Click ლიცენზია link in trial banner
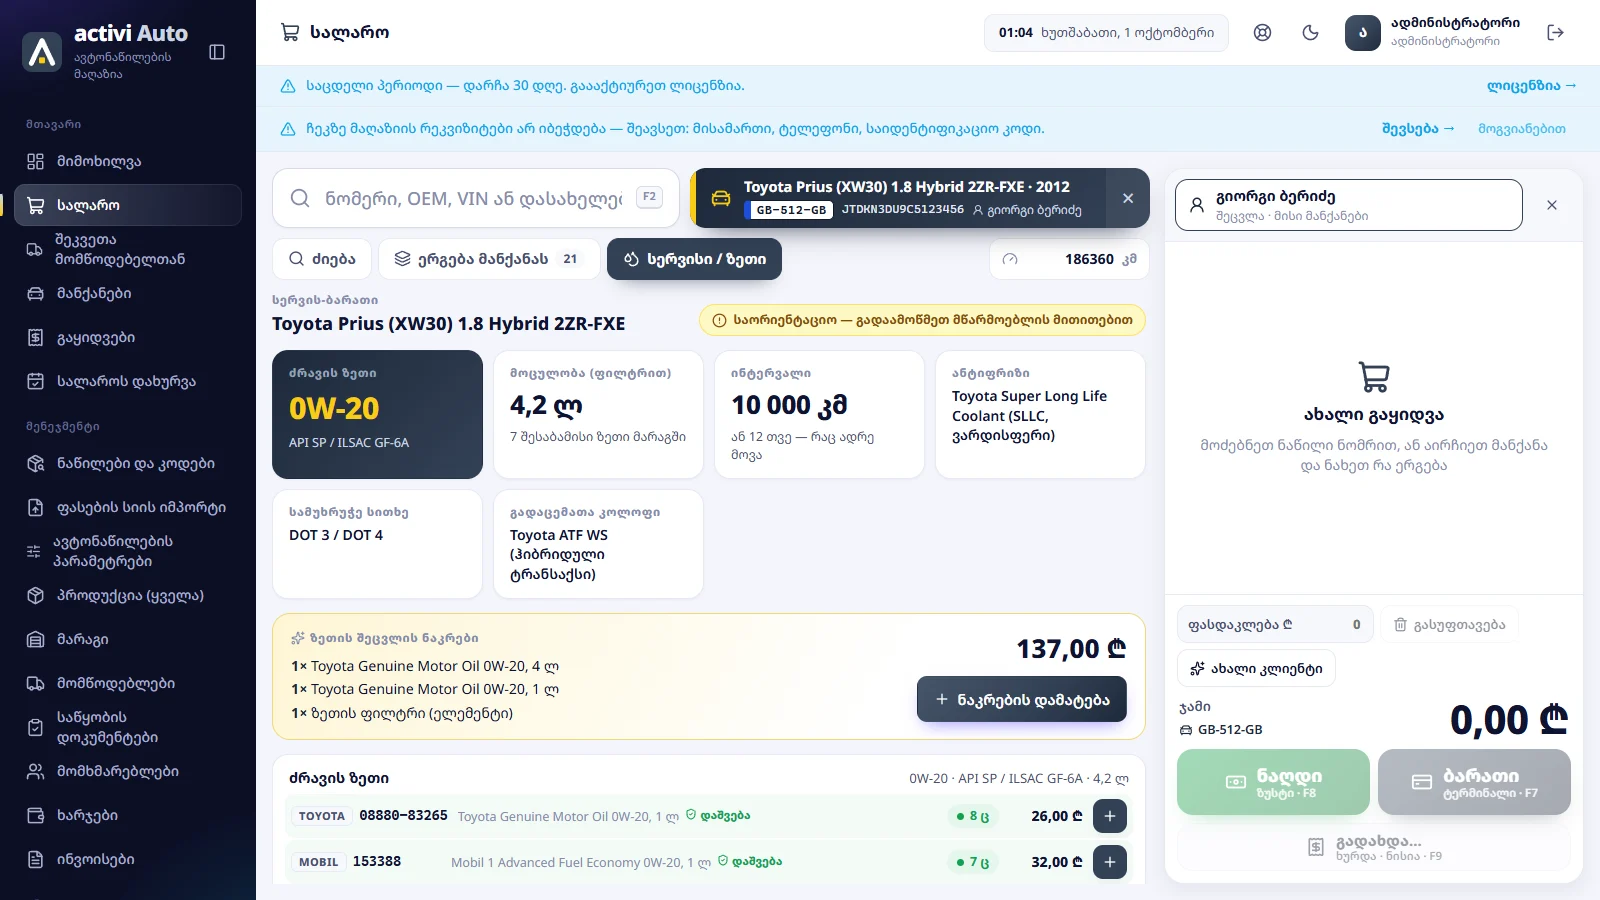Image resolution: width=1600 pixels, height=900 pixels. coord(1531,86)
